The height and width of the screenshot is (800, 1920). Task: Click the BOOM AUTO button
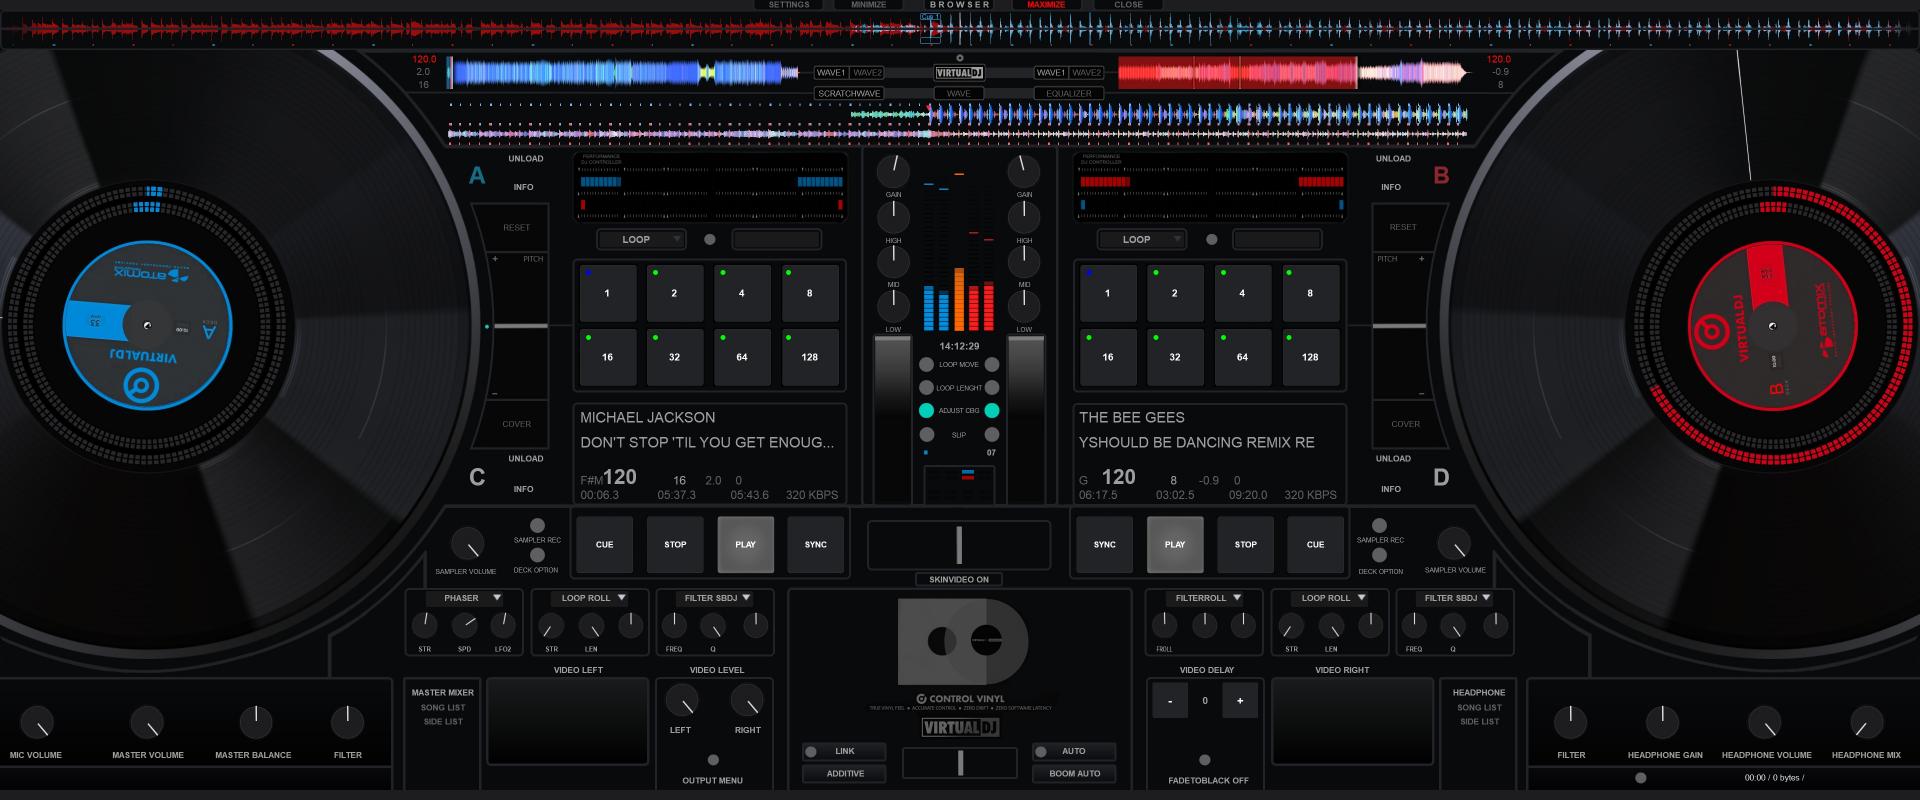click(1075, 774)
